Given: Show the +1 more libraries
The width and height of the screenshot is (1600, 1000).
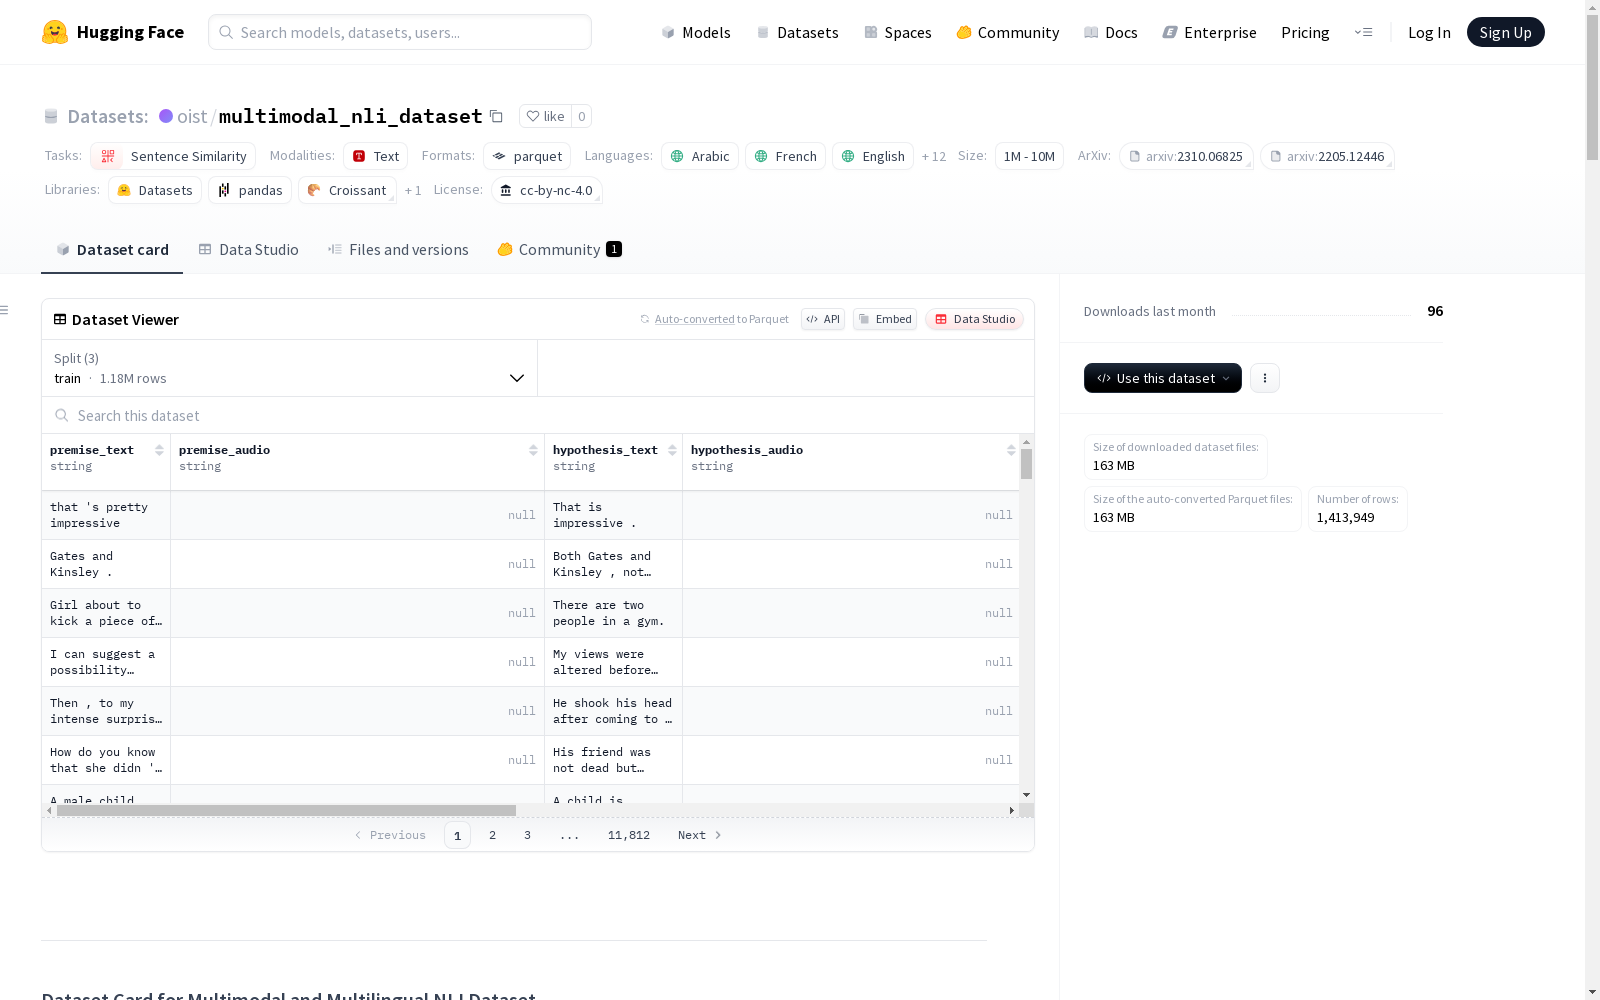Looking at the screenshot, I should (x=413, y=191).
